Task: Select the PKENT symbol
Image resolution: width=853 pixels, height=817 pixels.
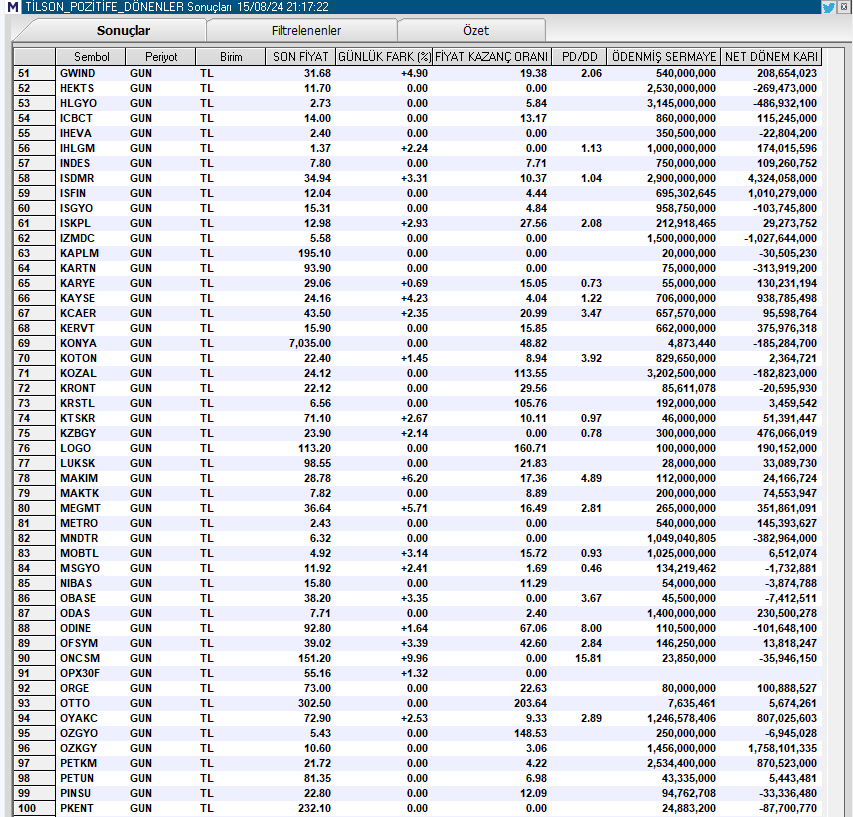Action: (x=76, y=808)
